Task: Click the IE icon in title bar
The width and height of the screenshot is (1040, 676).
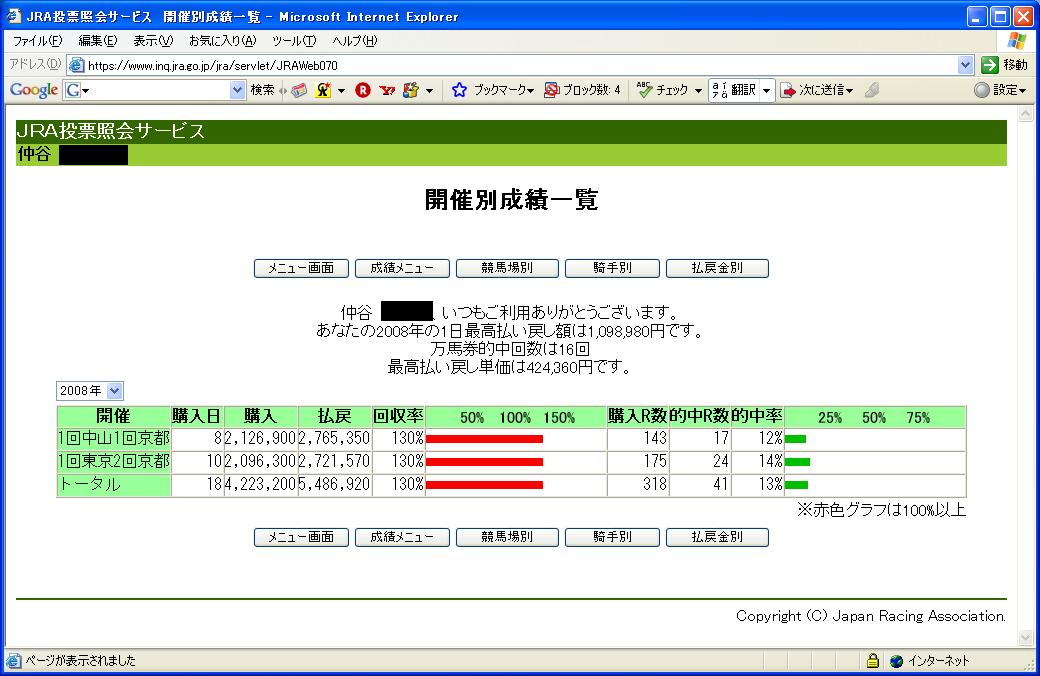Action: pyautogui.click(x=13, y=16)
